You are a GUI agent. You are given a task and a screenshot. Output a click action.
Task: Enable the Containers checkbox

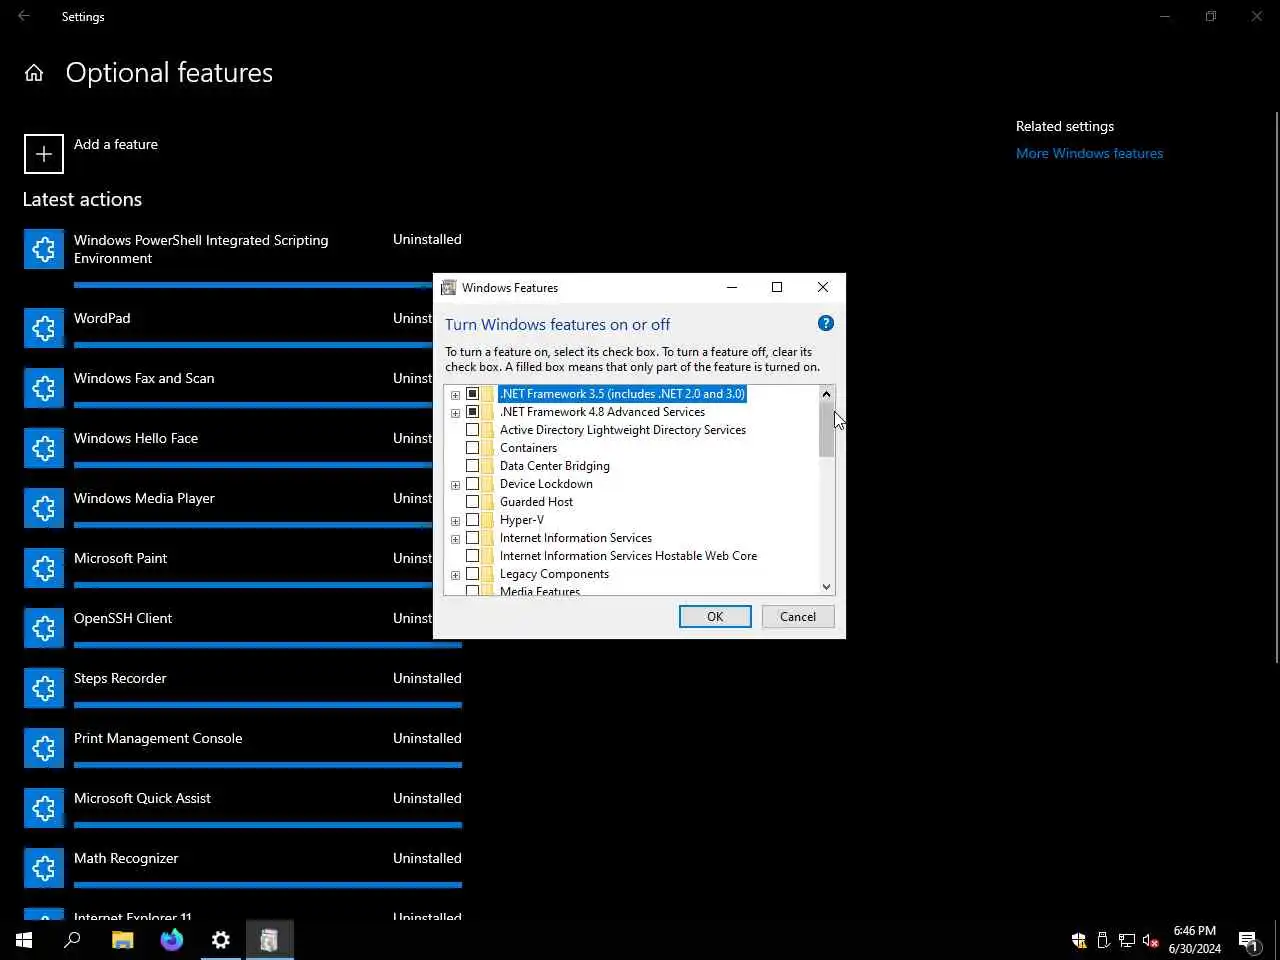click(473, 448)
